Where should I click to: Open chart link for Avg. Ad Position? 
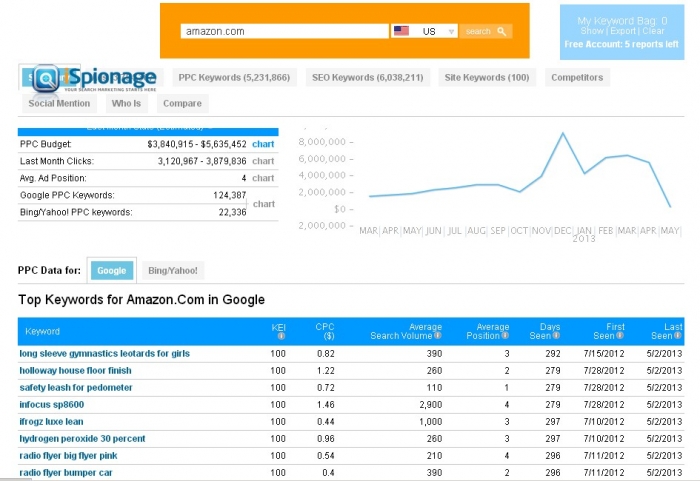pos(263,178)
